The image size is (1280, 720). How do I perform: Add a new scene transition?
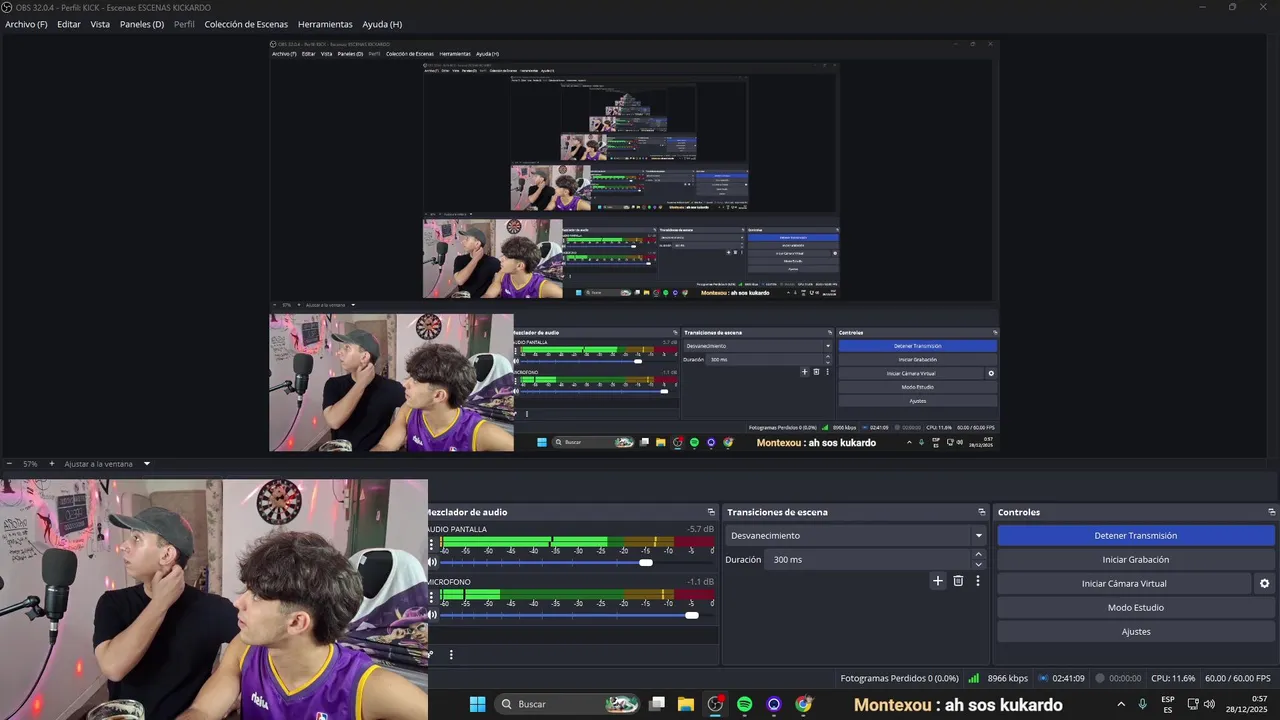click(x=938, y=581)
